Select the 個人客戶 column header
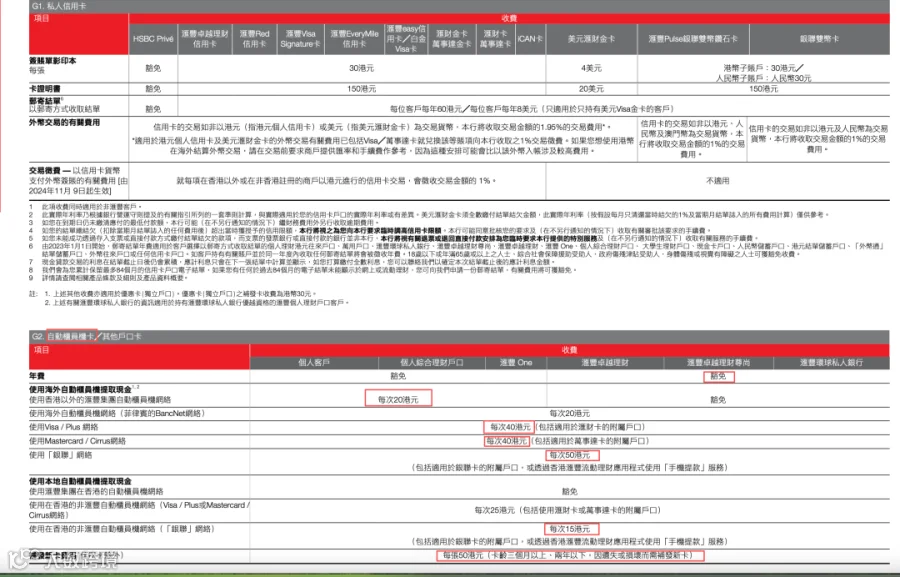Image resolution: width=900 pixels, height=577 pixels. (313, 362)
